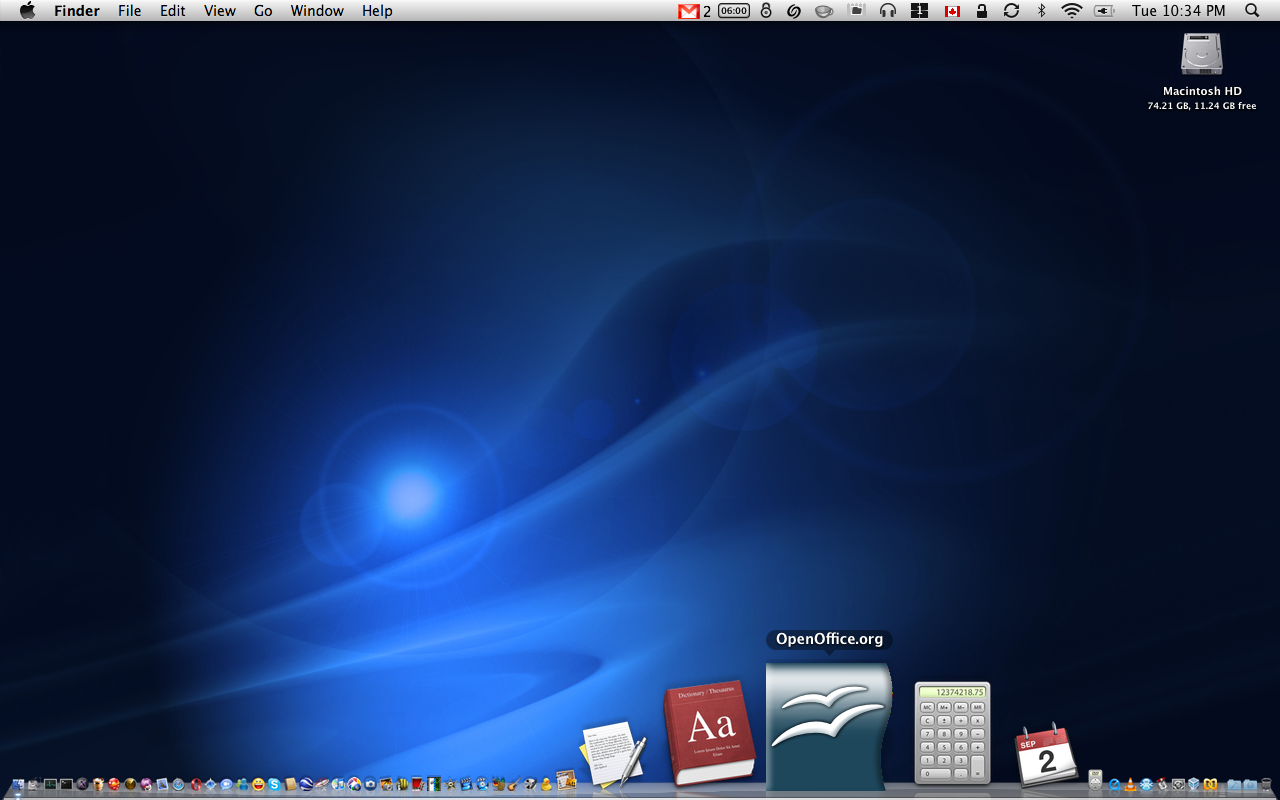Open Spotlight search magnifier
Image resolution: width=1280 pixels, height=800 pixels.
(1252, 11)
